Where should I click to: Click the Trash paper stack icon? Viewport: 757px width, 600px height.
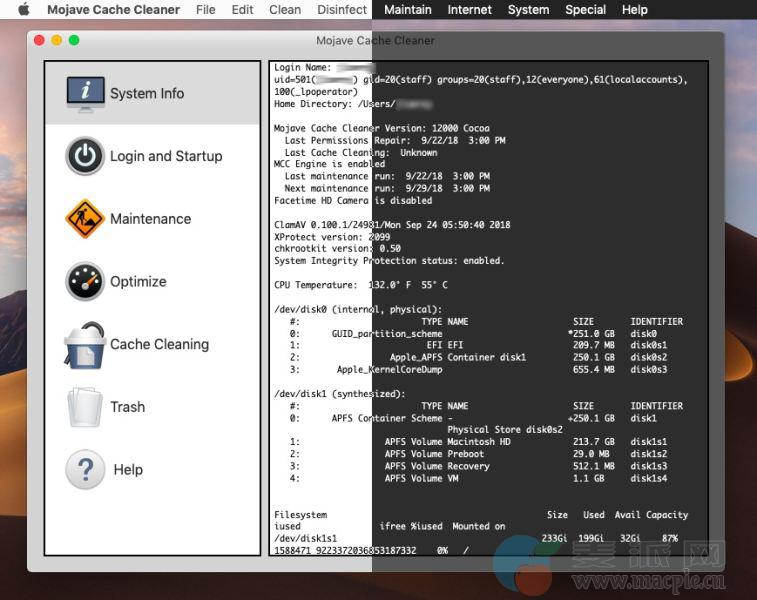(85, 407)
